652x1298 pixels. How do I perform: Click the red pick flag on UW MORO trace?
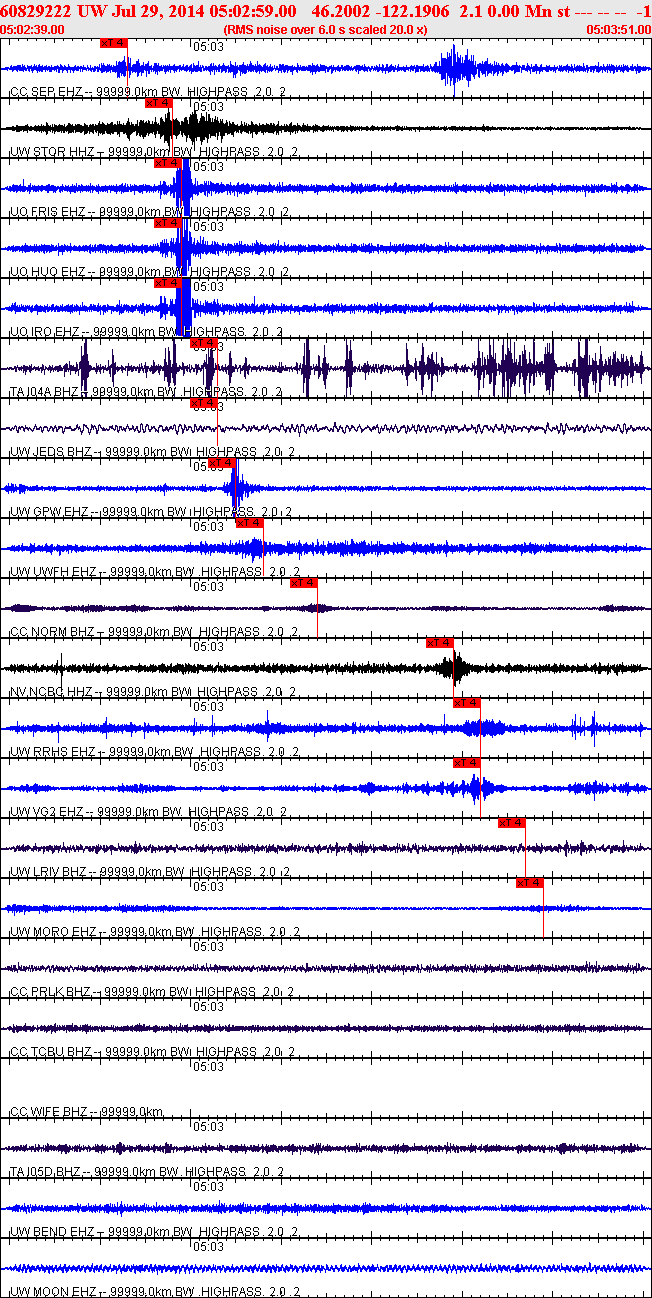(530, 883)
